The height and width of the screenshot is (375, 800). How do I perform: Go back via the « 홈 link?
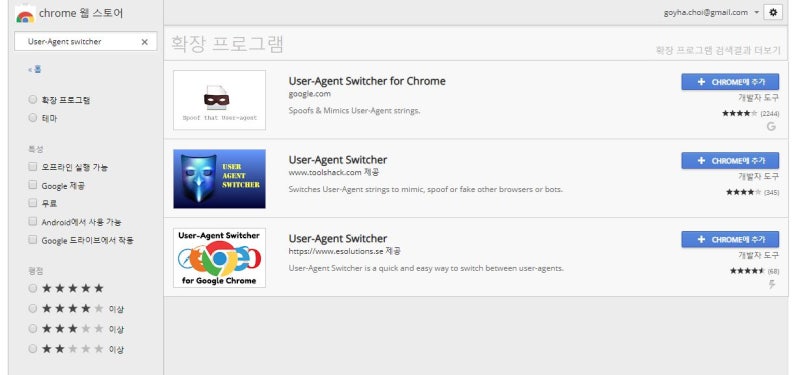(x=35, y=69)
